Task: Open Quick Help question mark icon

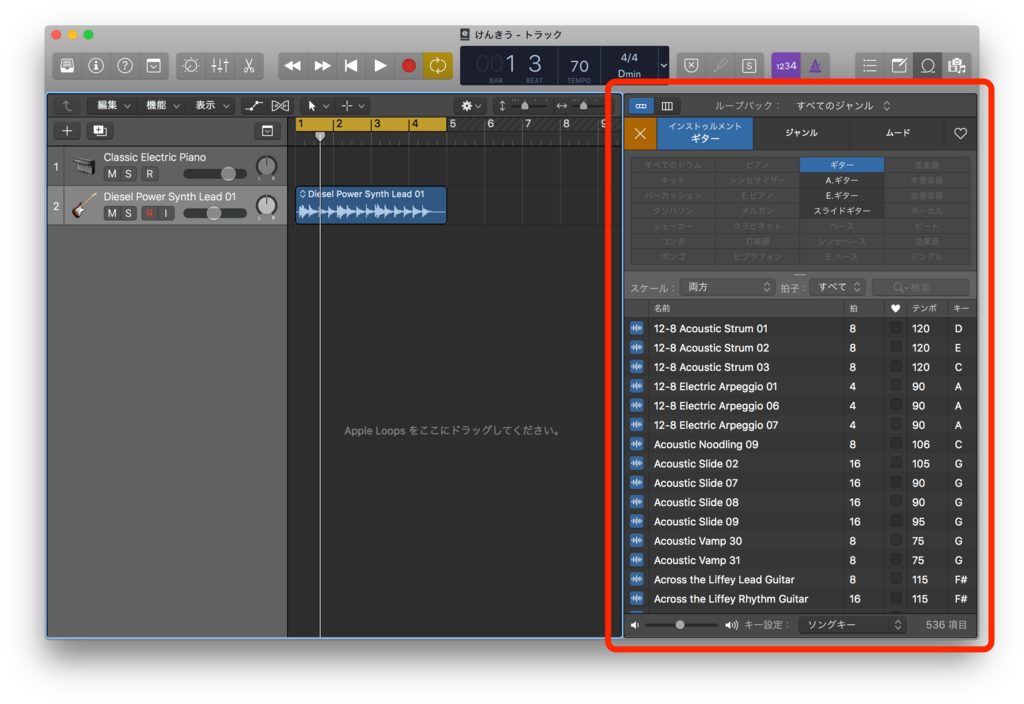Action: tap(125, 66)
